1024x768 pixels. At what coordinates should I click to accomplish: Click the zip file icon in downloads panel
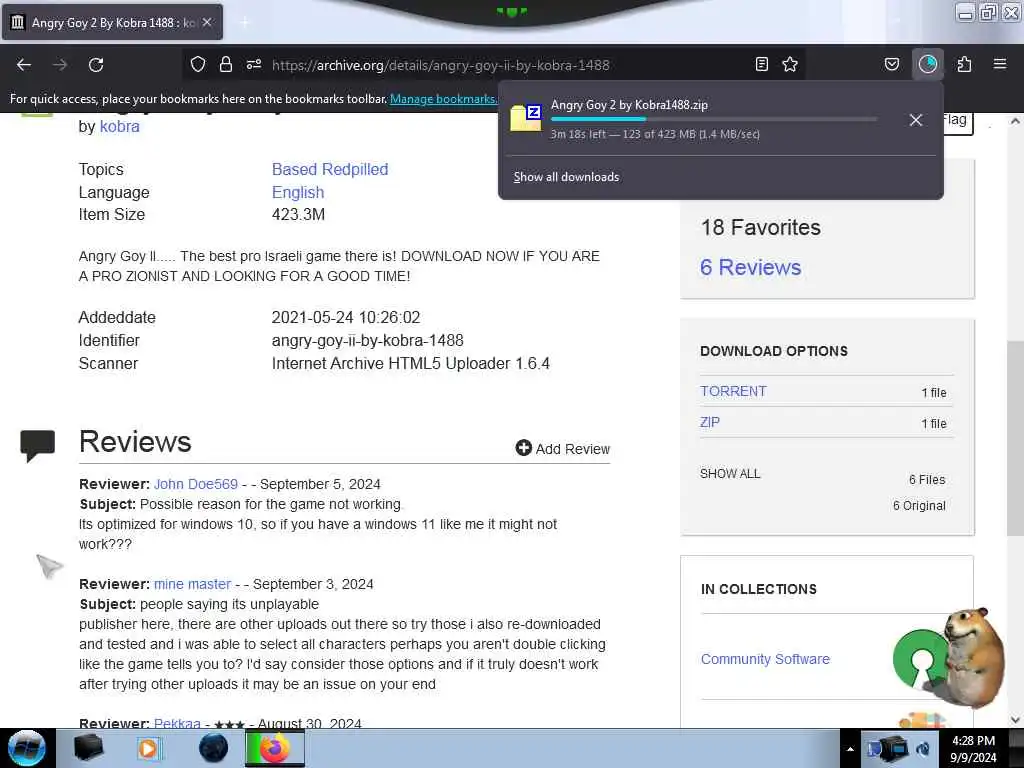coord(526,118)
